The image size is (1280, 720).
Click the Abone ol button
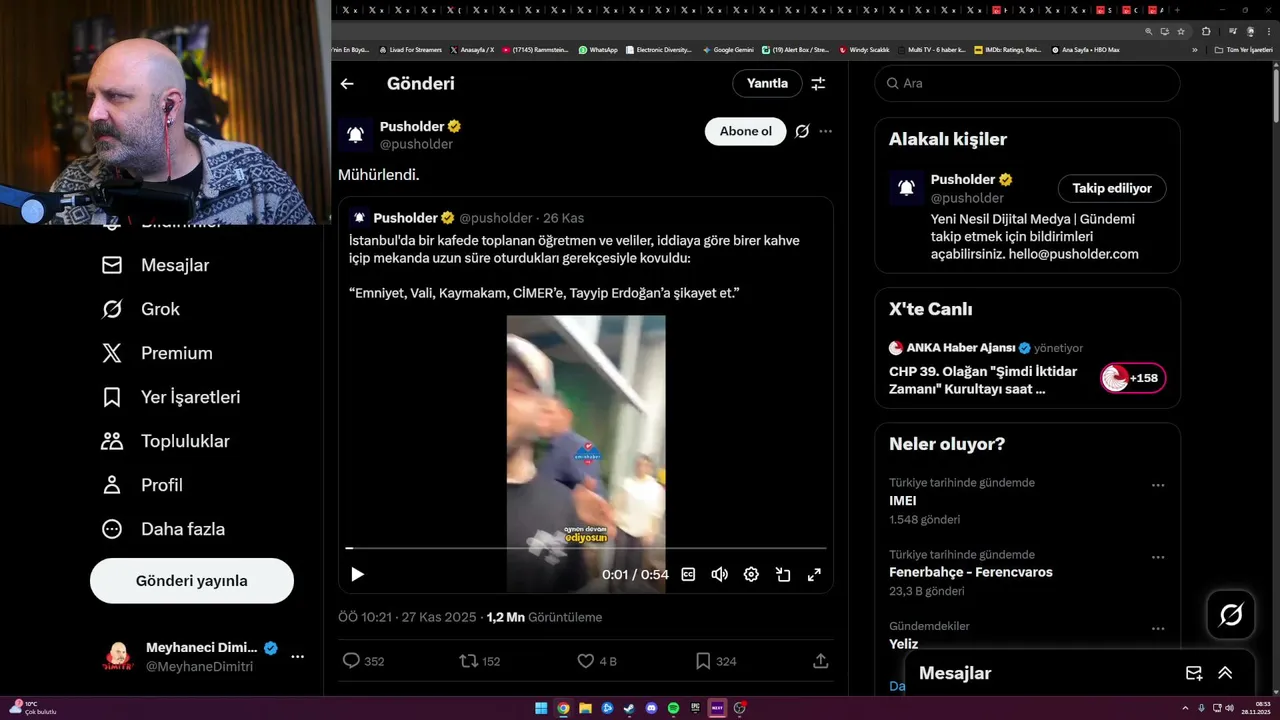pos(746,131)
